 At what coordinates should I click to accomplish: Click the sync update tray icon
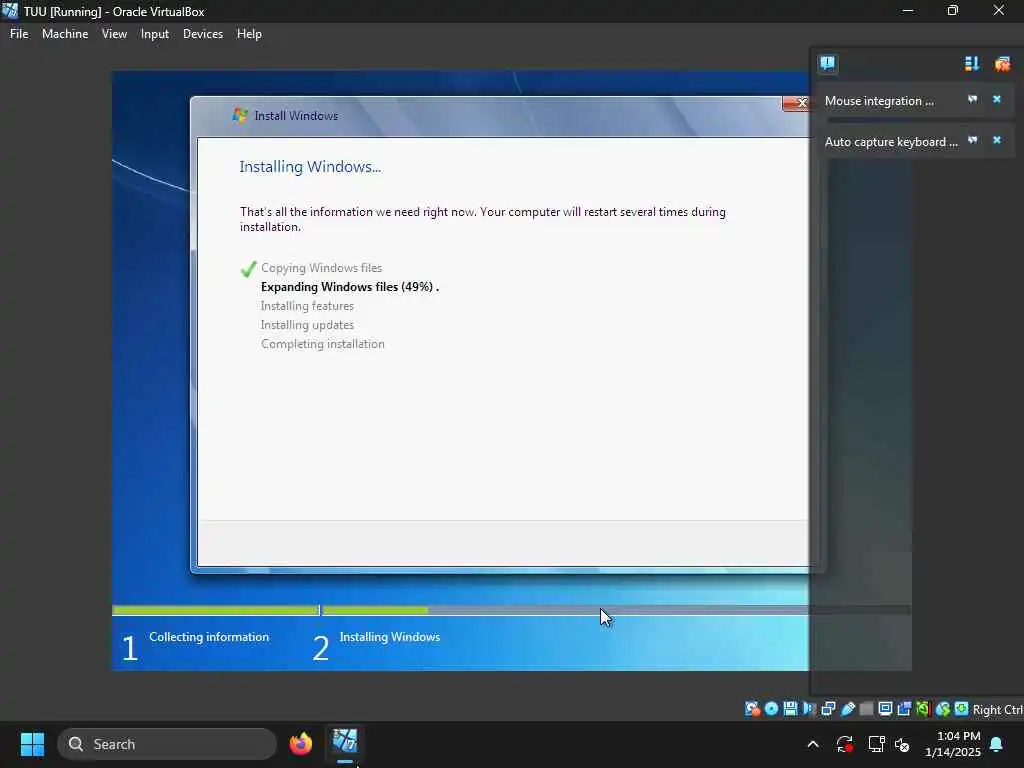pos(844,744)
